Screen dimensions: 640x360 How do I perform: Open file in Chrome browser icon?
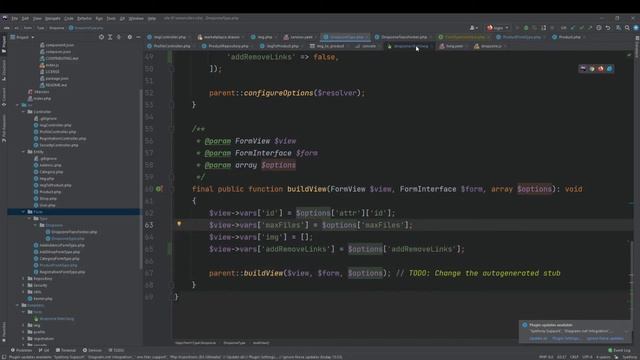[x=592, y=69]
